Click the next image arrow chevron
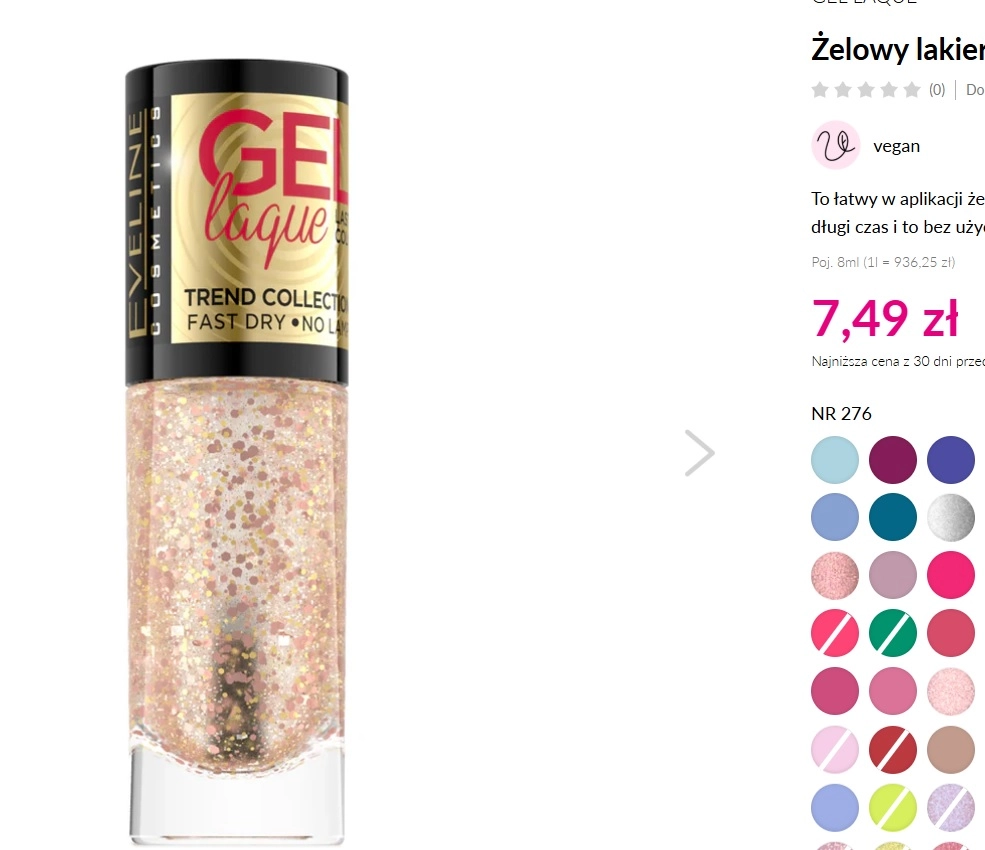The width and height of the screenshot is (985, 850). point(700,453)
